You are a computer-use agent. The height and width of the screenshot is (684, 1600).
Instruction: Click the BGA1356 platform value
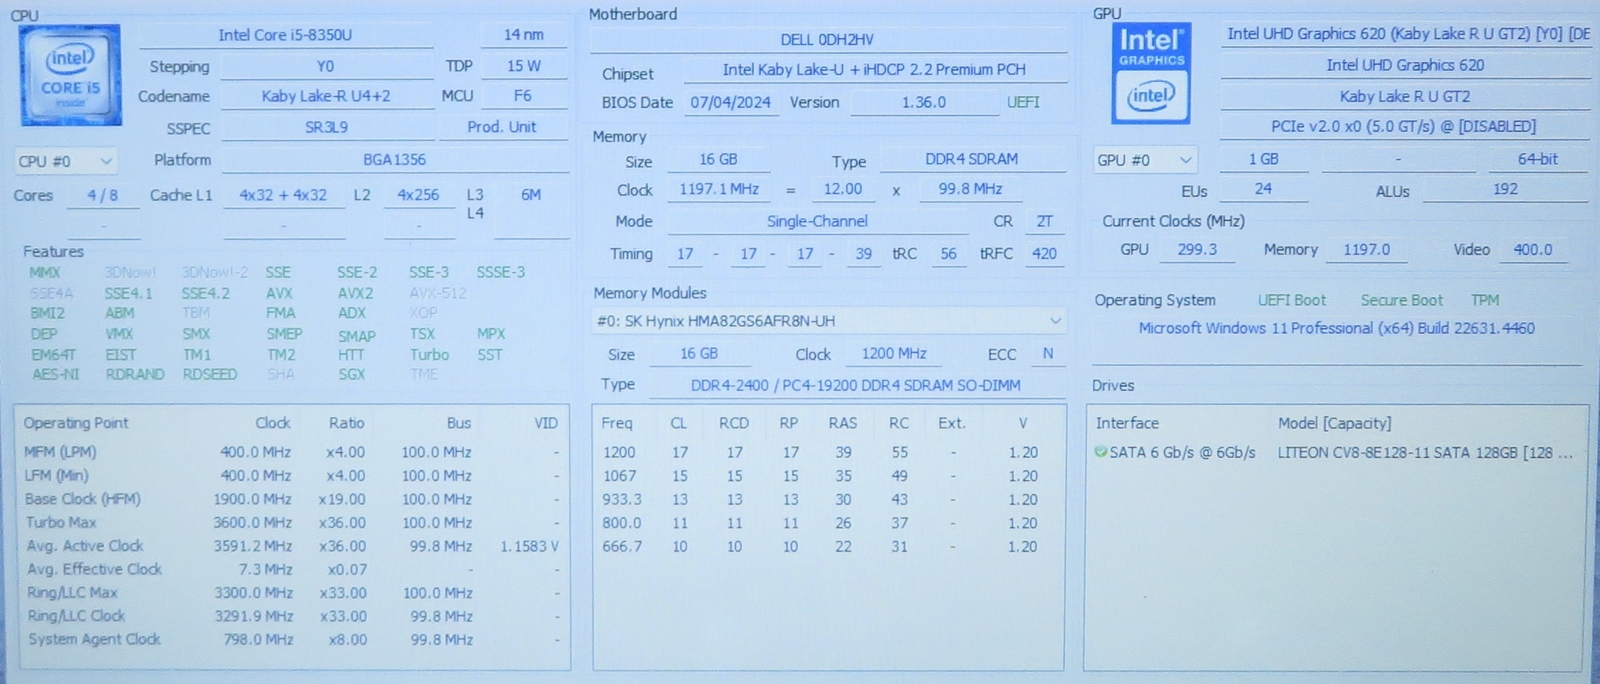tap(395, 160)
